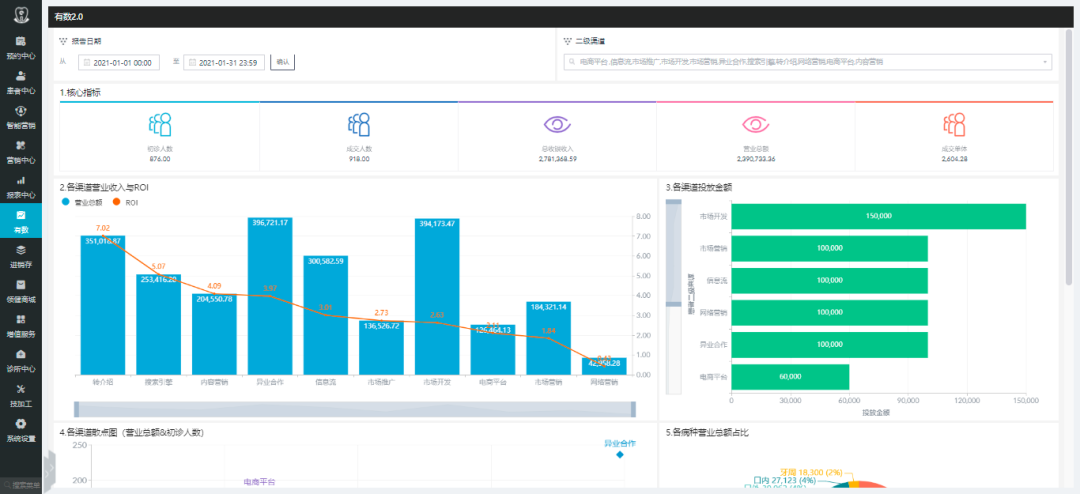Click the 确认 button
This screenshot has height=494, width=1080.
(282, 62)
